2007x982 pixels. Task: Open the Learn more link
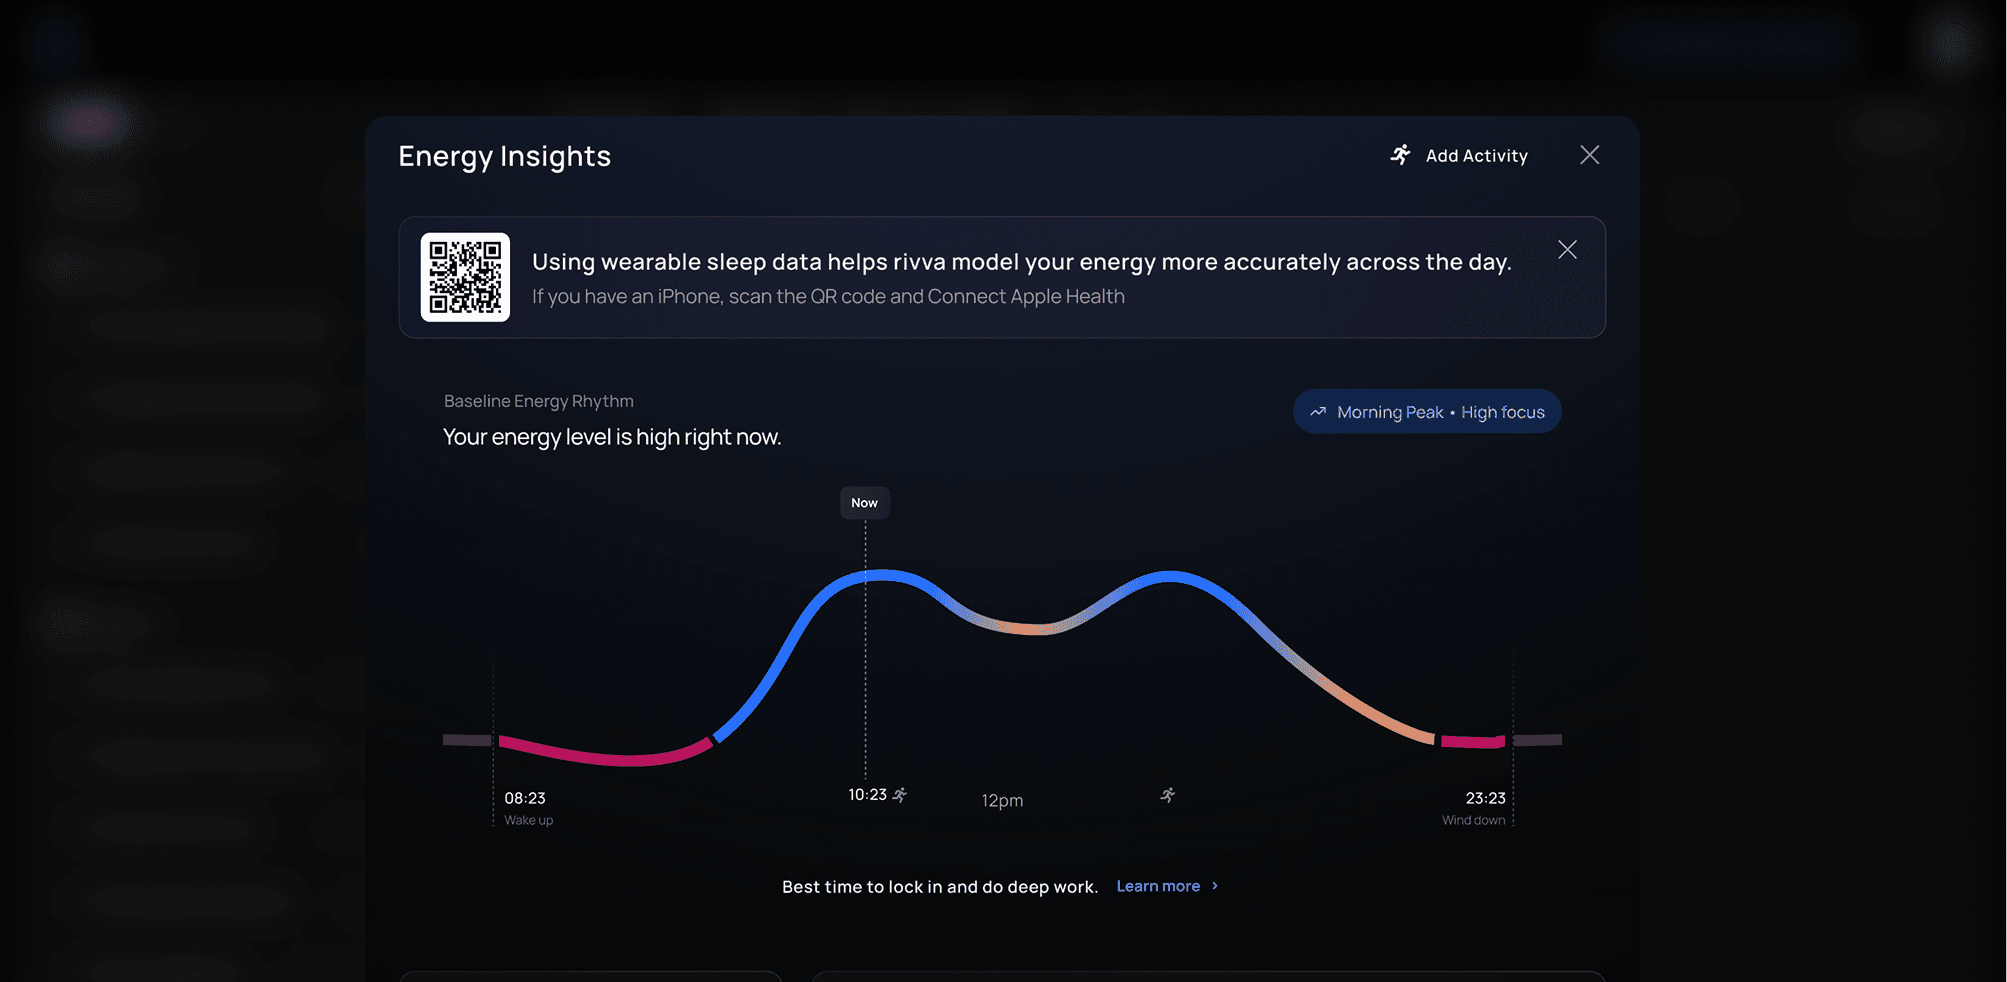(x=1157, y=886)
